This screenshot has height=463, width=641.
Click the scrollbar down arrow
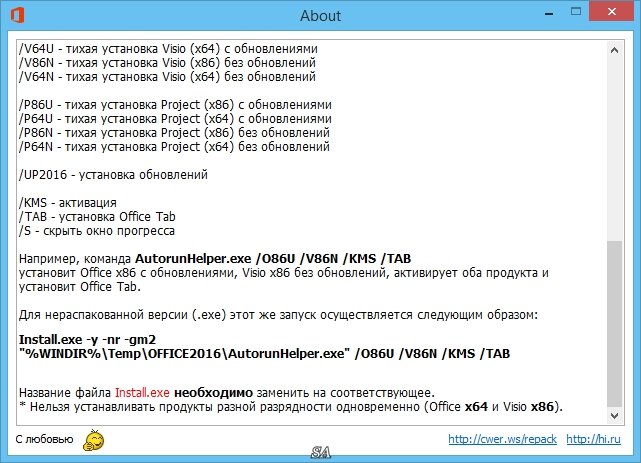pos(614,416)
